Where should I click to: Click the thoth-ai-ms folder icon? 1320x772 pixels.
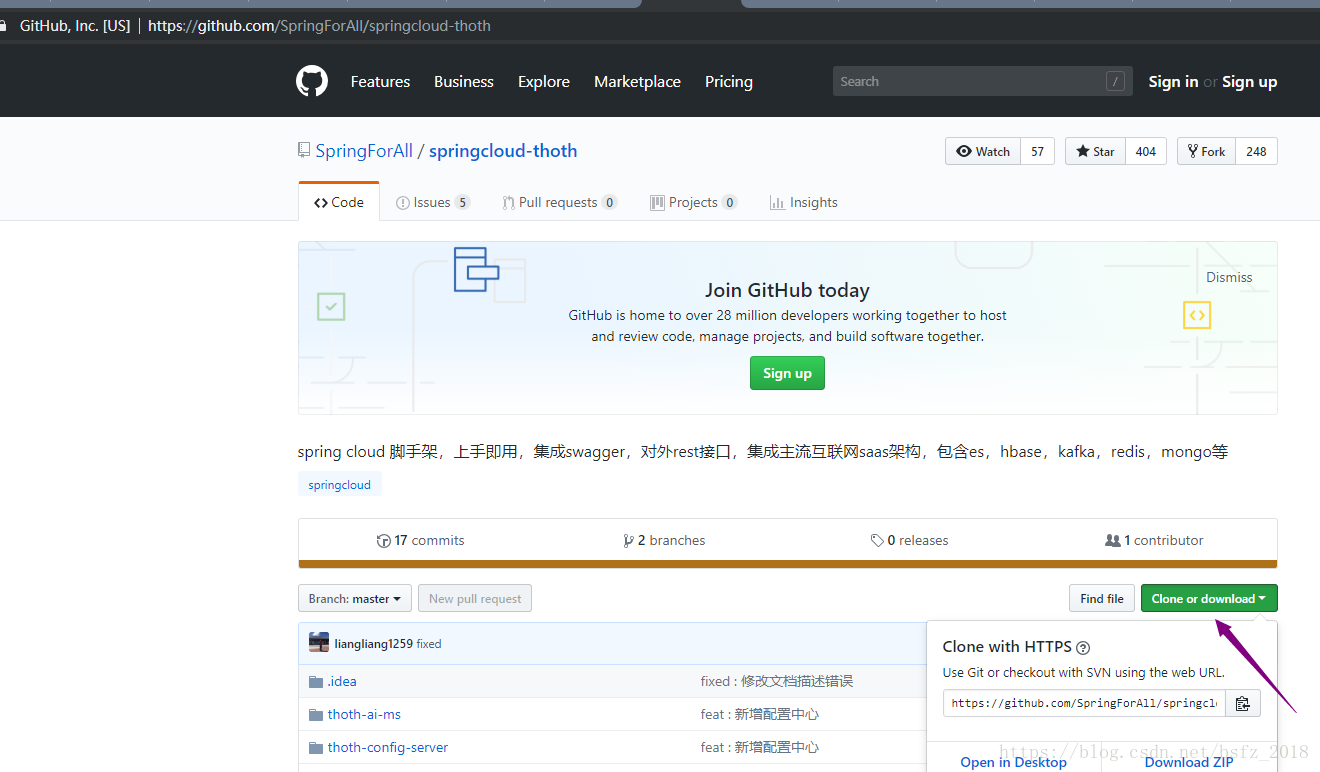[316, 715]
